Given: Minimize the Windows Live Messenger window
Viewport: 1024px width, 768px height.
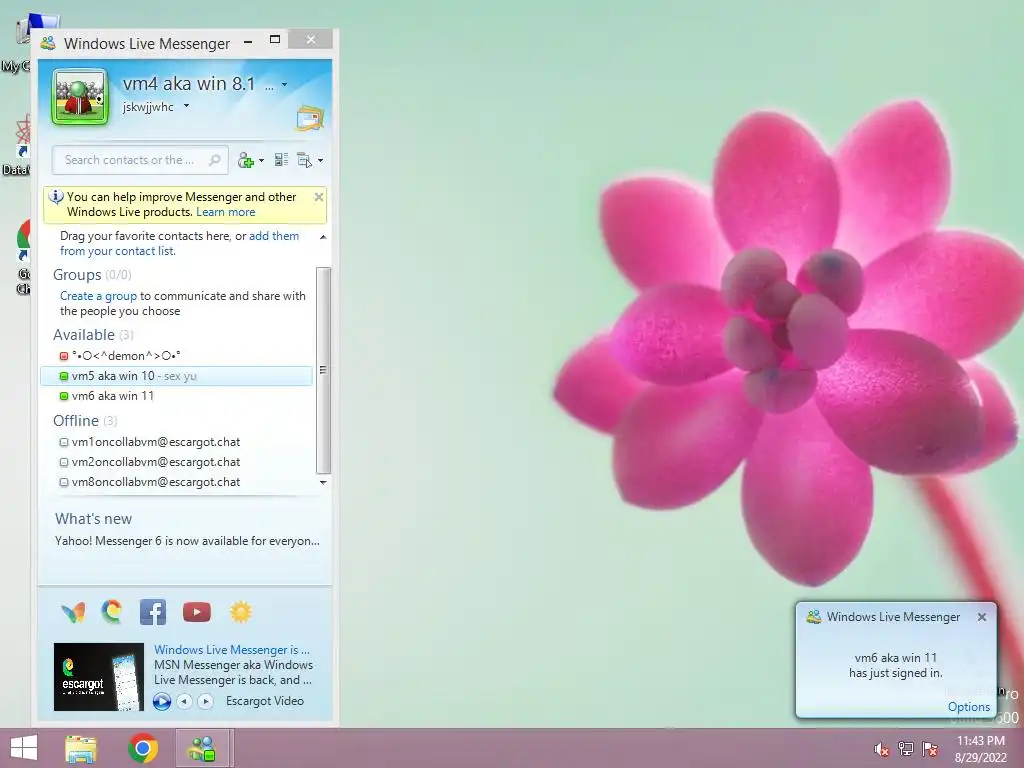Looking at the screenshot, I should pyautogui.click(x=248, y=42).
